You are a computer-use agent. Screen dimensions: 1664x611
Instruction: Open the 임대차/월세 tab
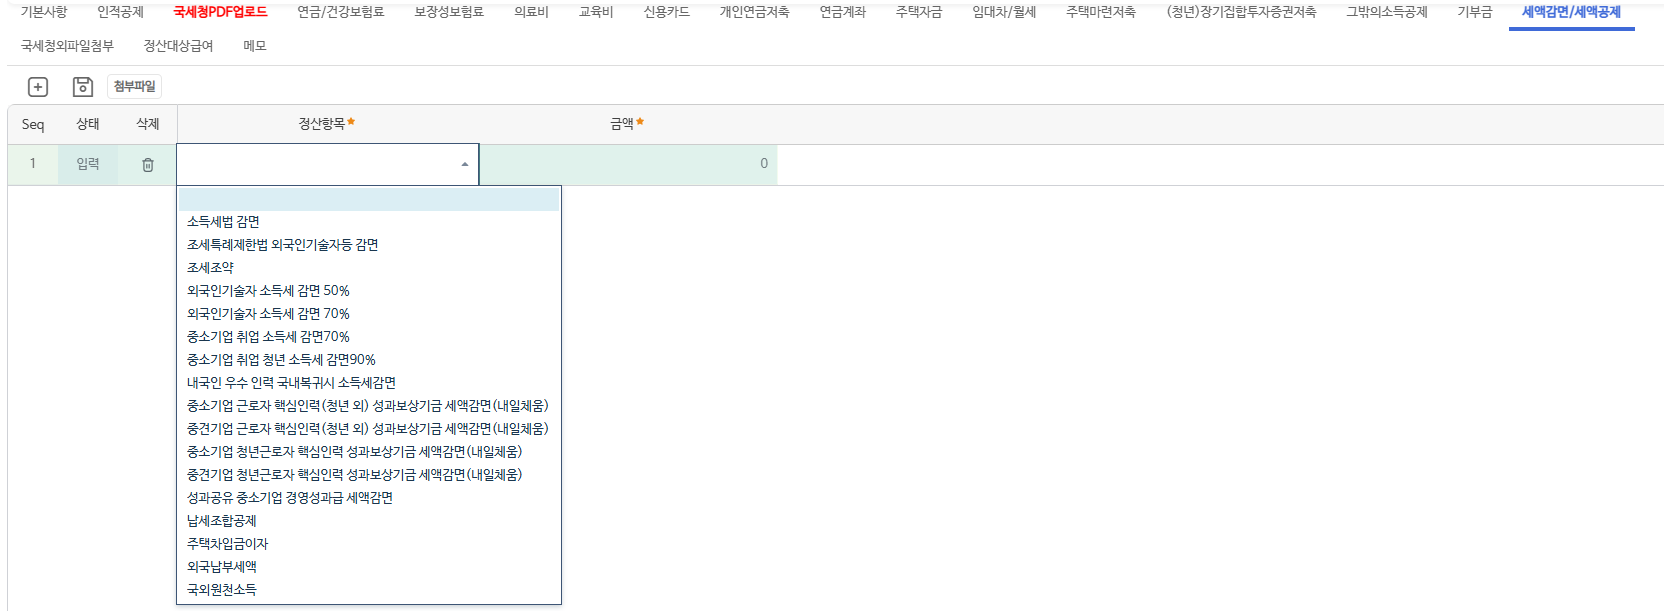point(1004,12)
